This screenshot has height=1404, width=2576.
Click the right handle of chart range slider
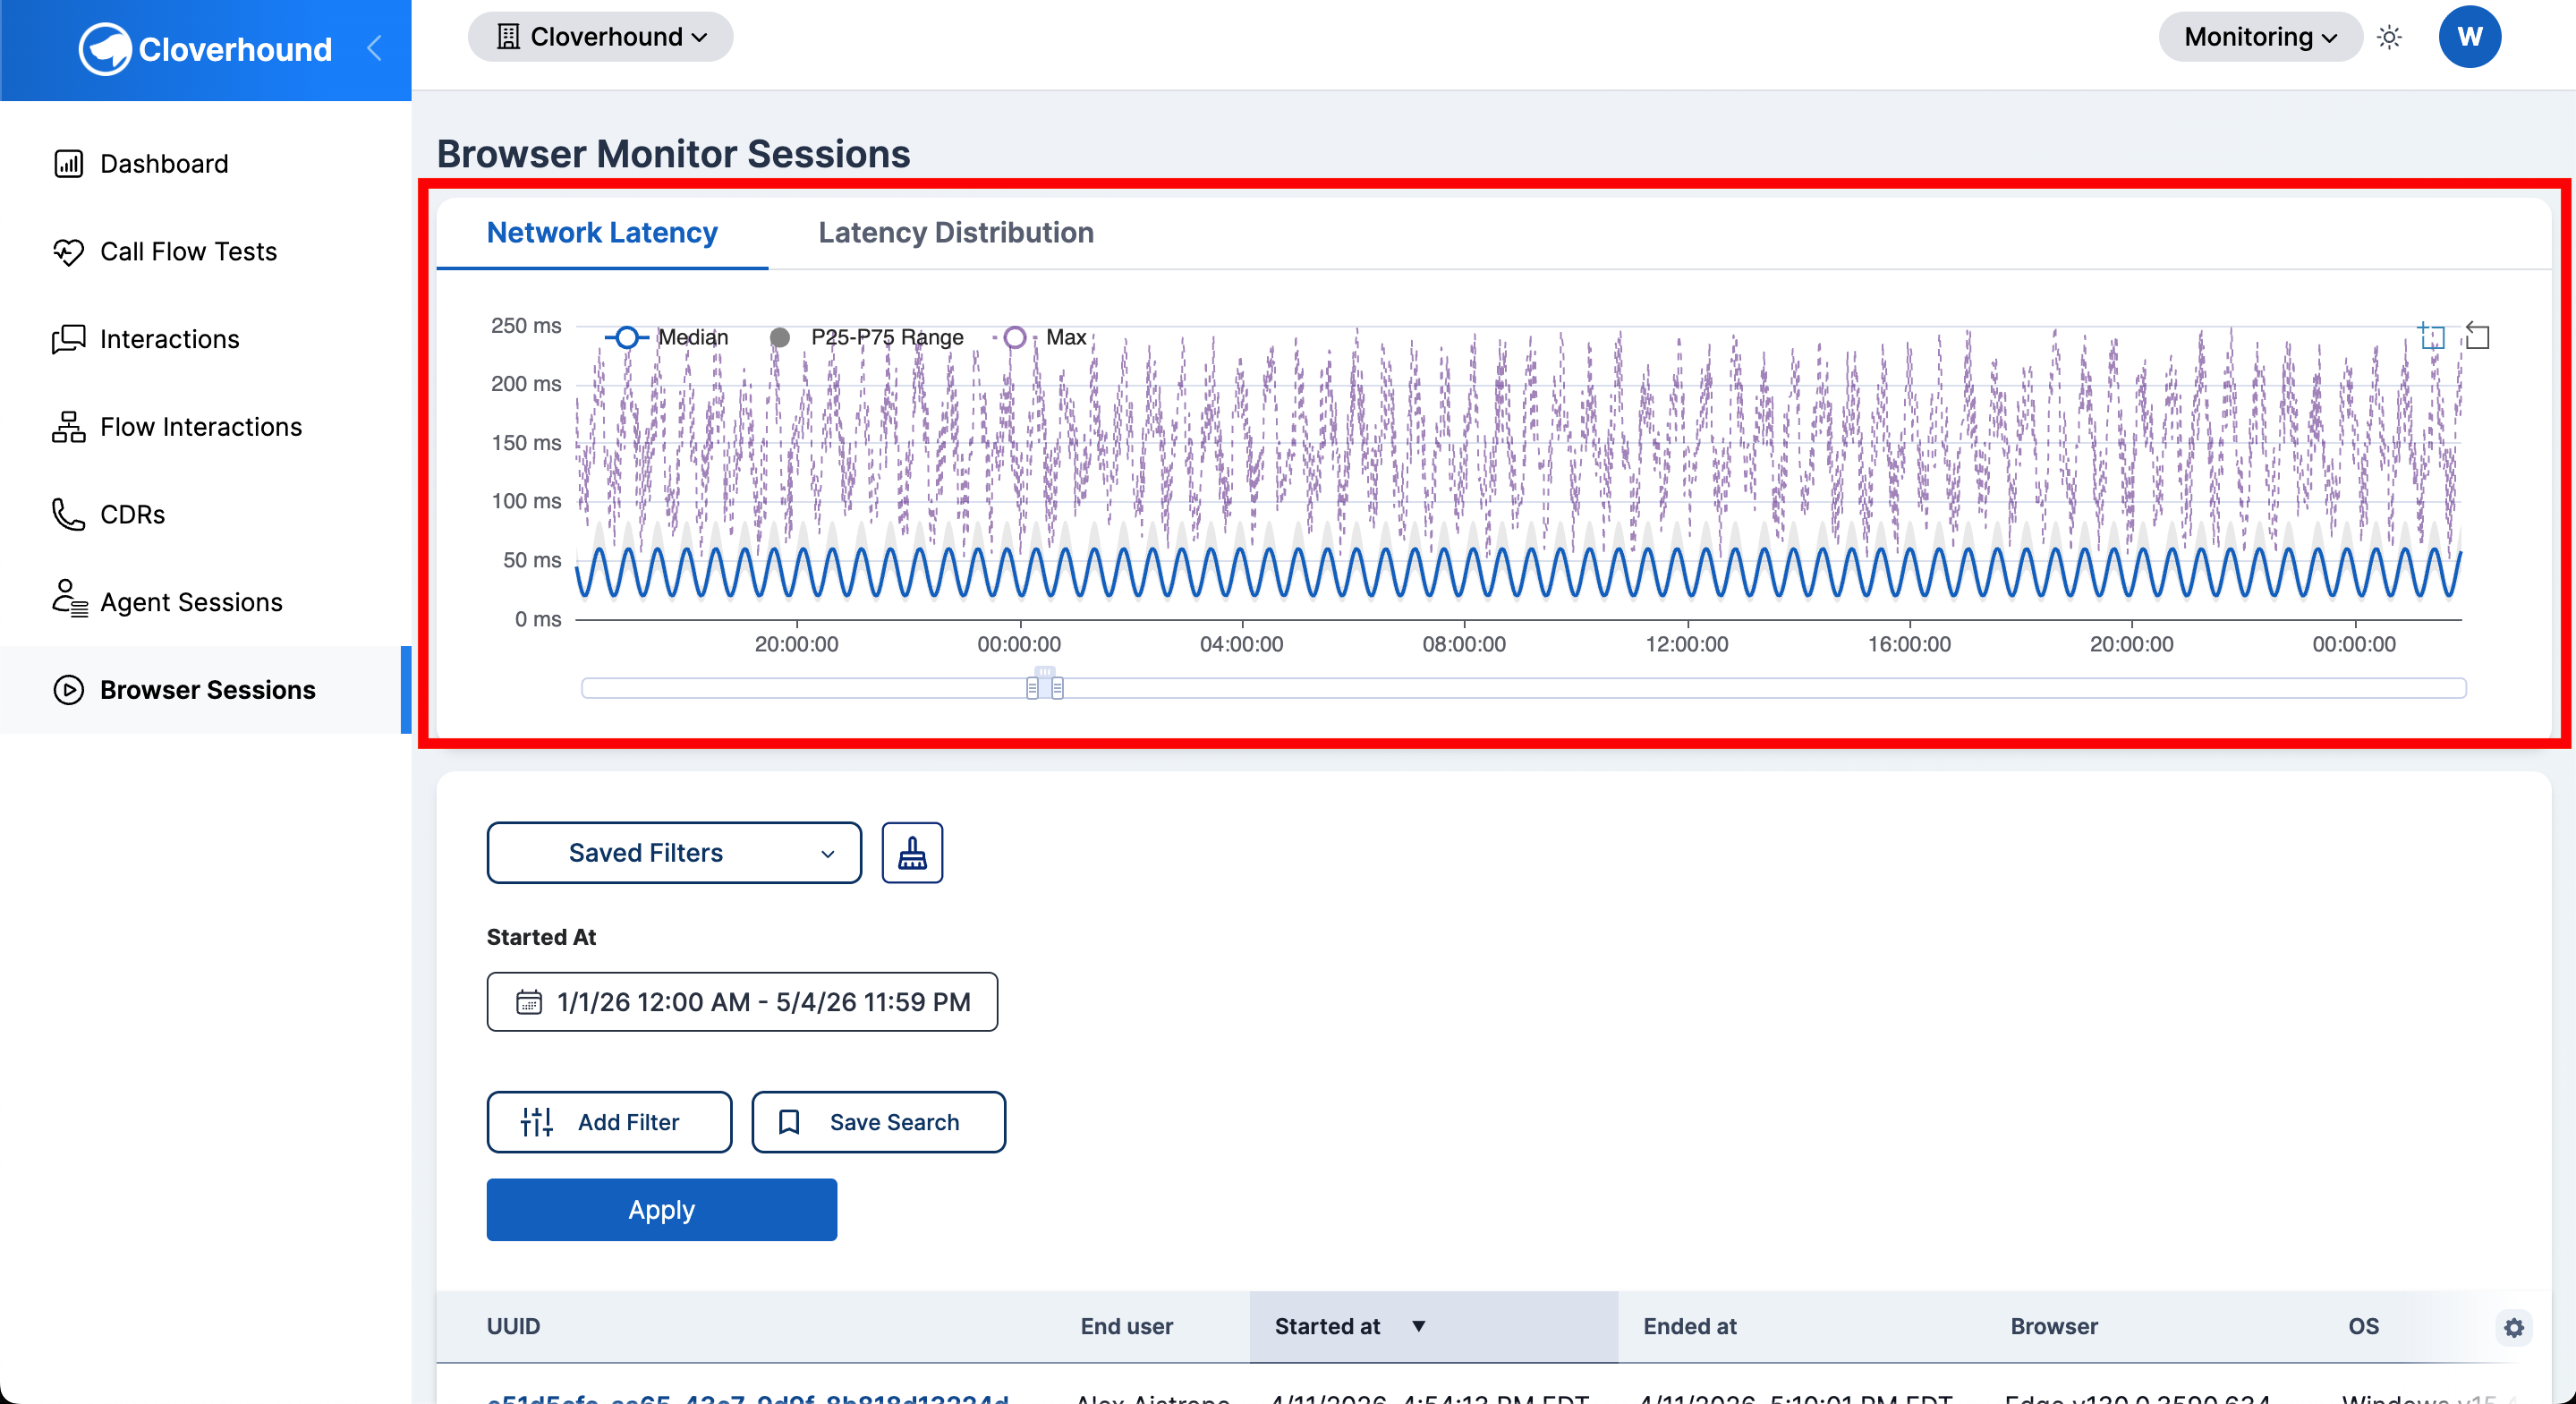(1057, 688)
